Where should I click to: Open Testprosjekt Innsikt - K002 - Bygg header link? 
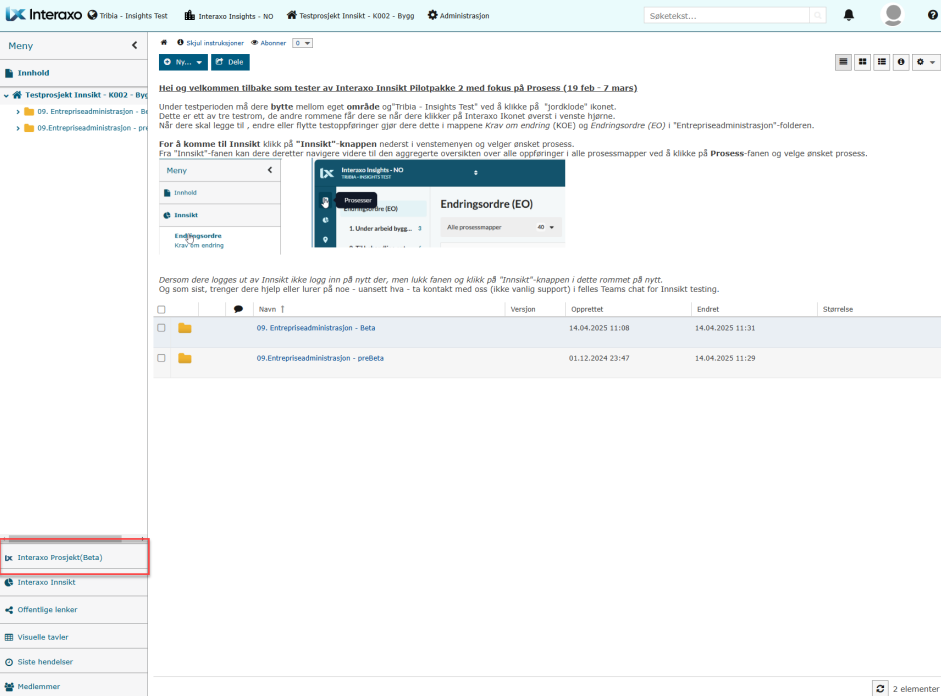tap(350, 16)
